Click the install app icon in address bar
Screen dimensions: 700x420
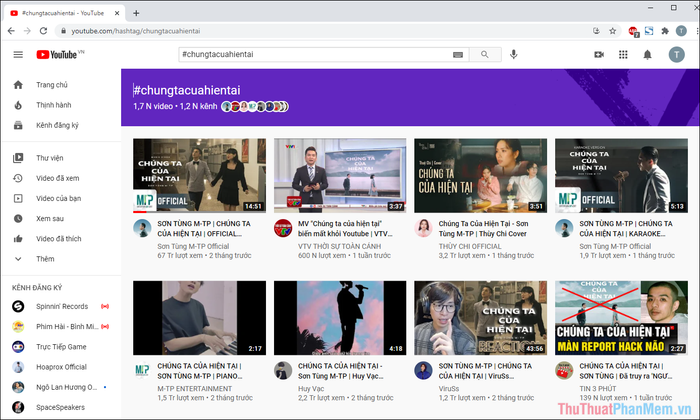(596, 31)
